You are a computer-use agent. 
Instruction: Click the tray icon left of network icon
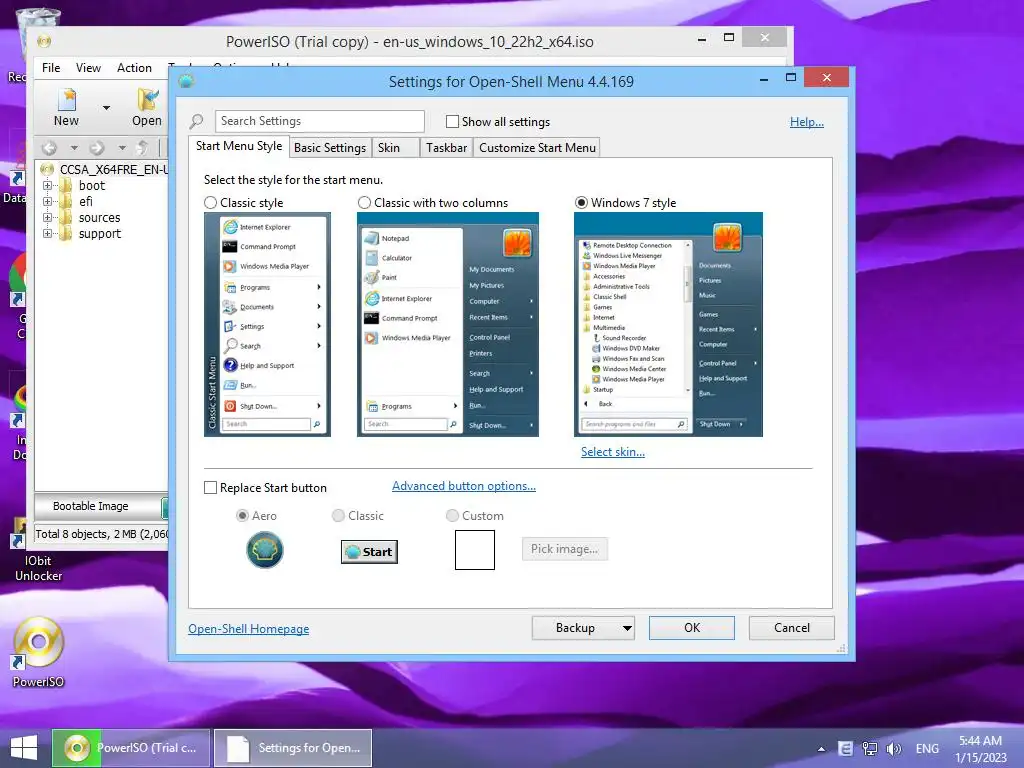845,748
